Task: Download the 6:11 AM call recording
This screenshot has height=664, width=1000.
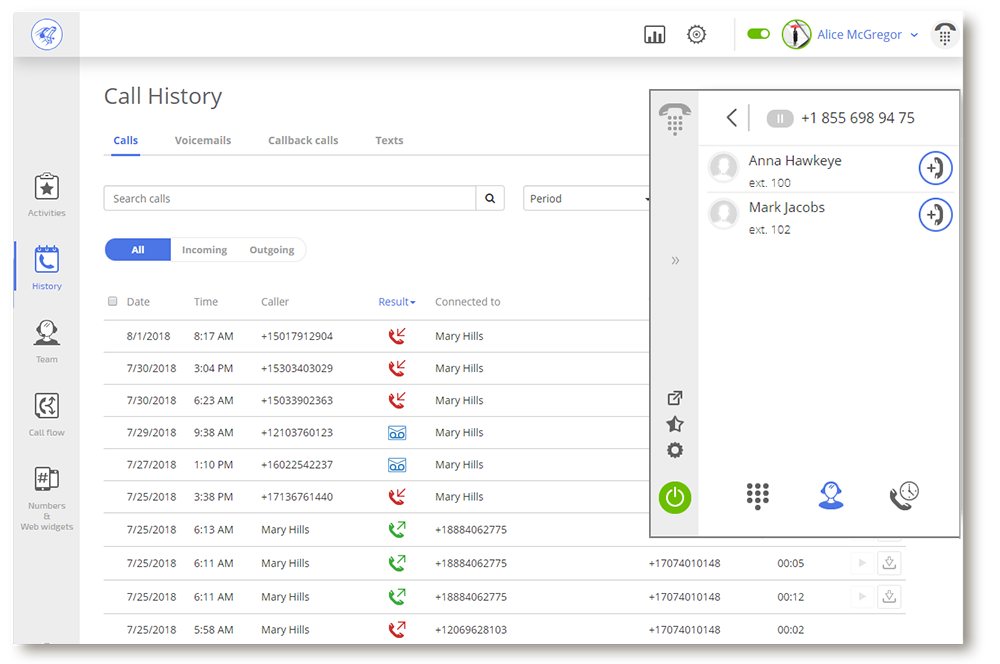Action: 890,563
